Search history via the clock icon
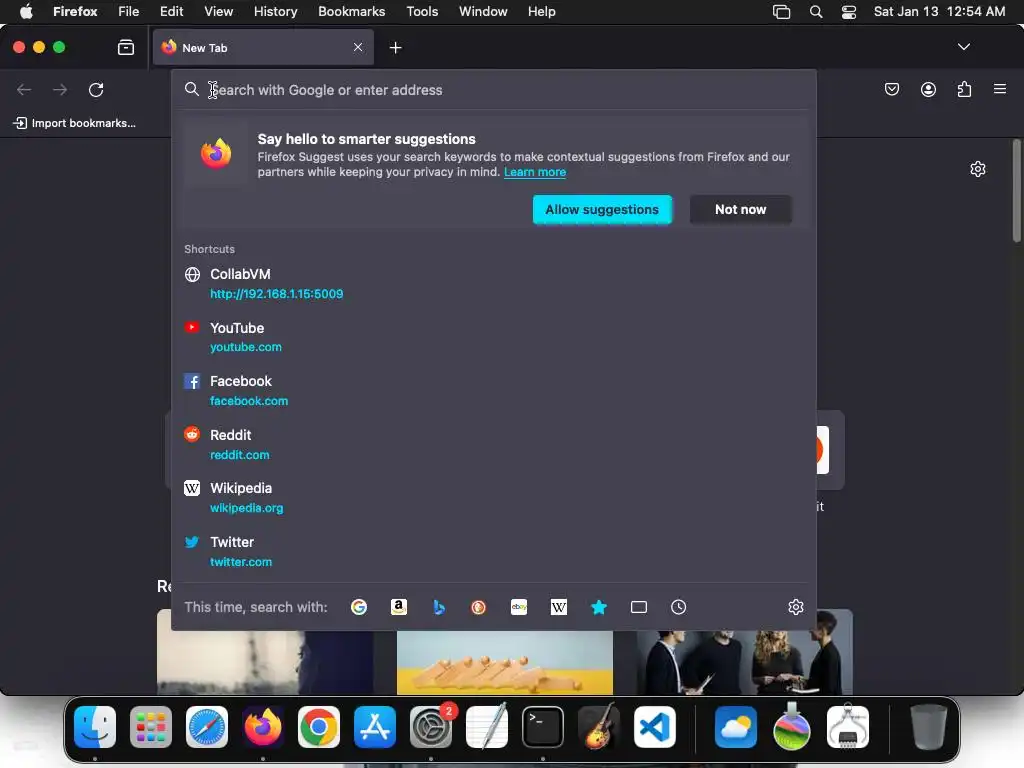 [x=679, y=607]
